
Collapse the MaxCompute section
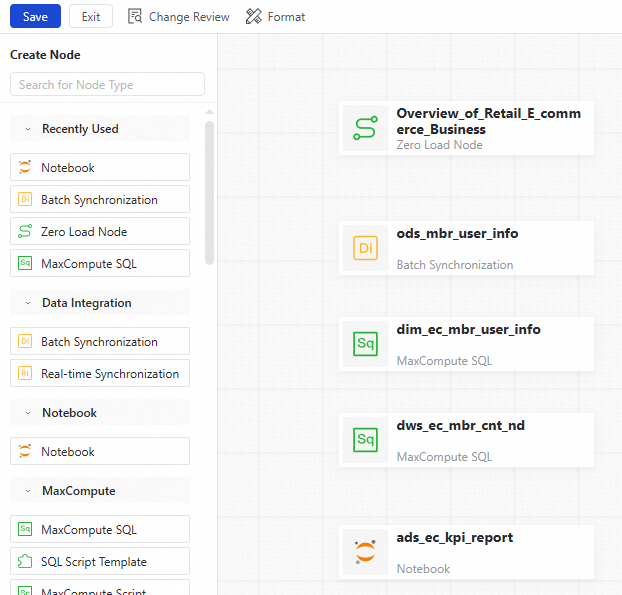[x=28, y=491]
